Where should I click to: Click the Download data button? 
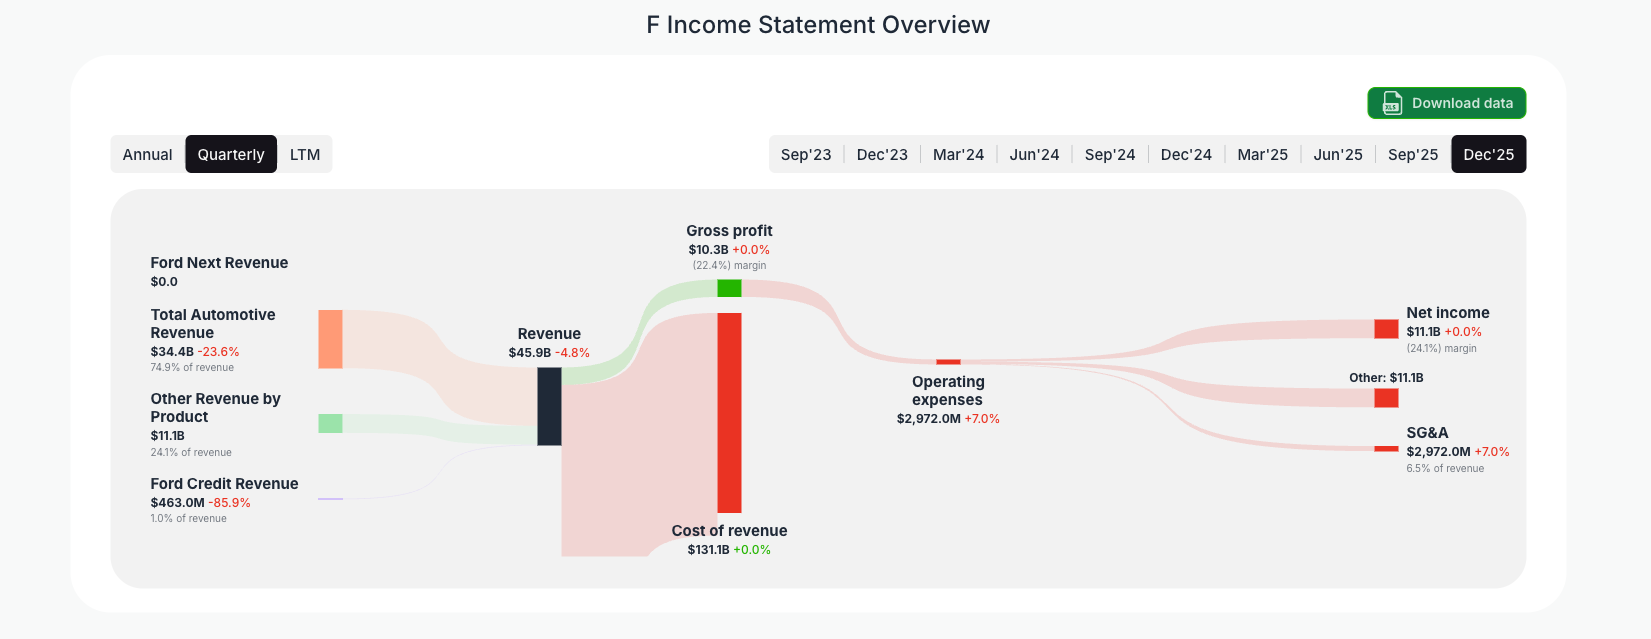tap(1446, 103)
